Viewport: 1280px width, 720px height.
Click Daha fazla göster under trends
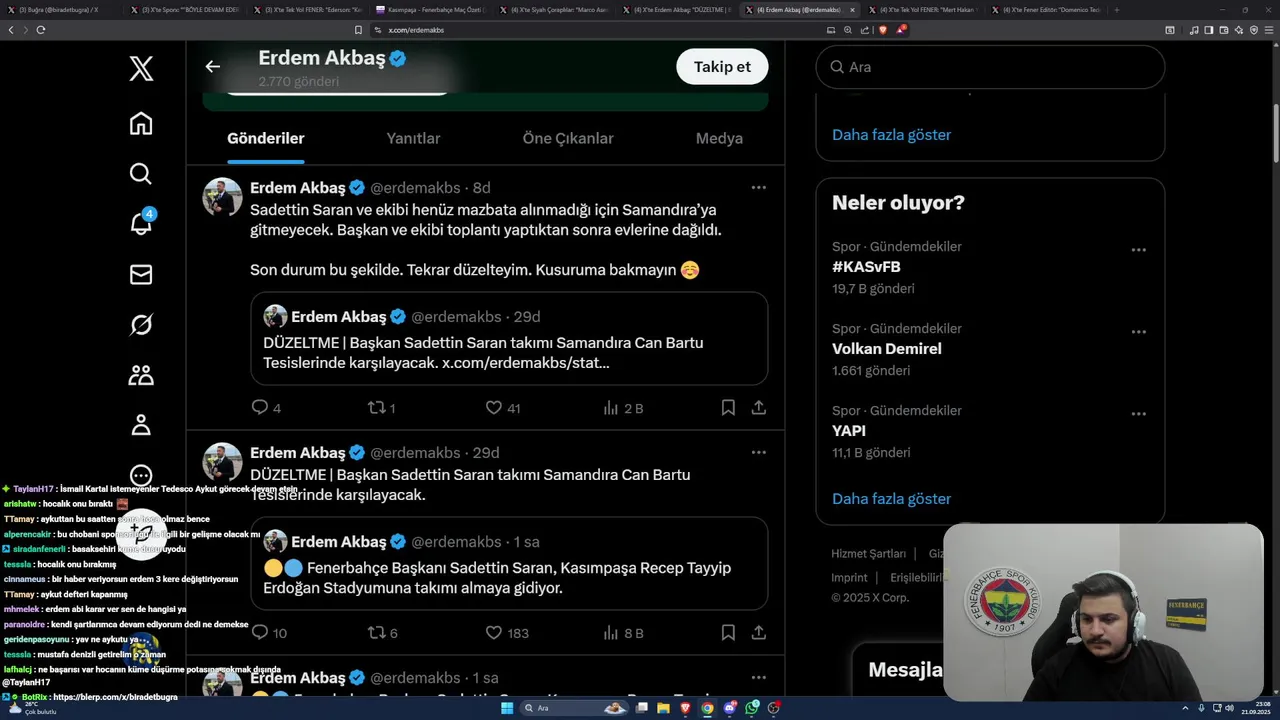[891, 498]
